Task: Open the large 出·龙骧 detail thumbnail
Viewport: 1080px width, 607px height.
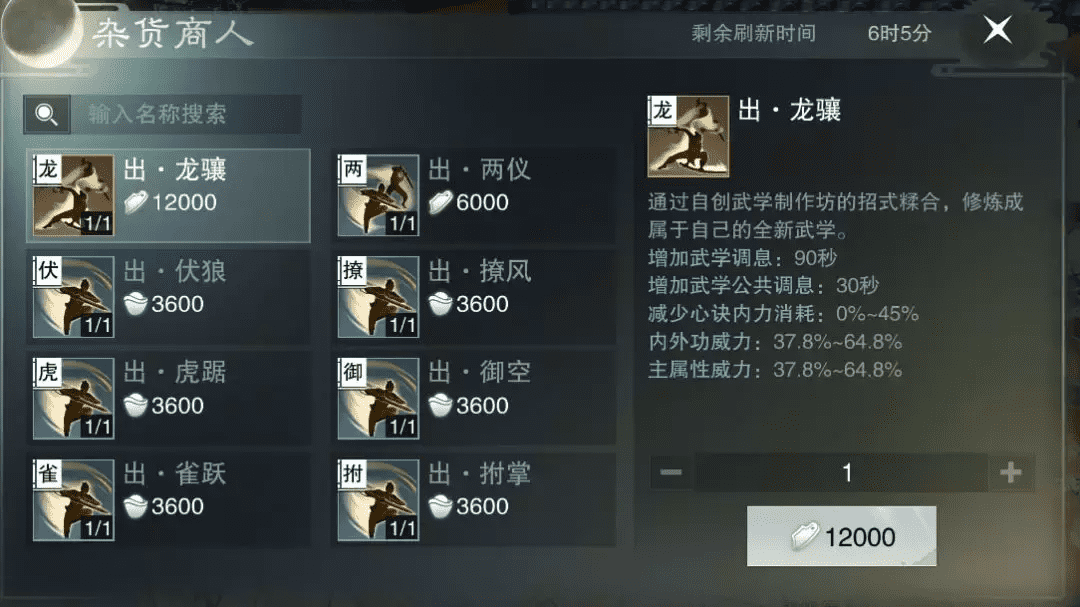Action: pos(688,136)
